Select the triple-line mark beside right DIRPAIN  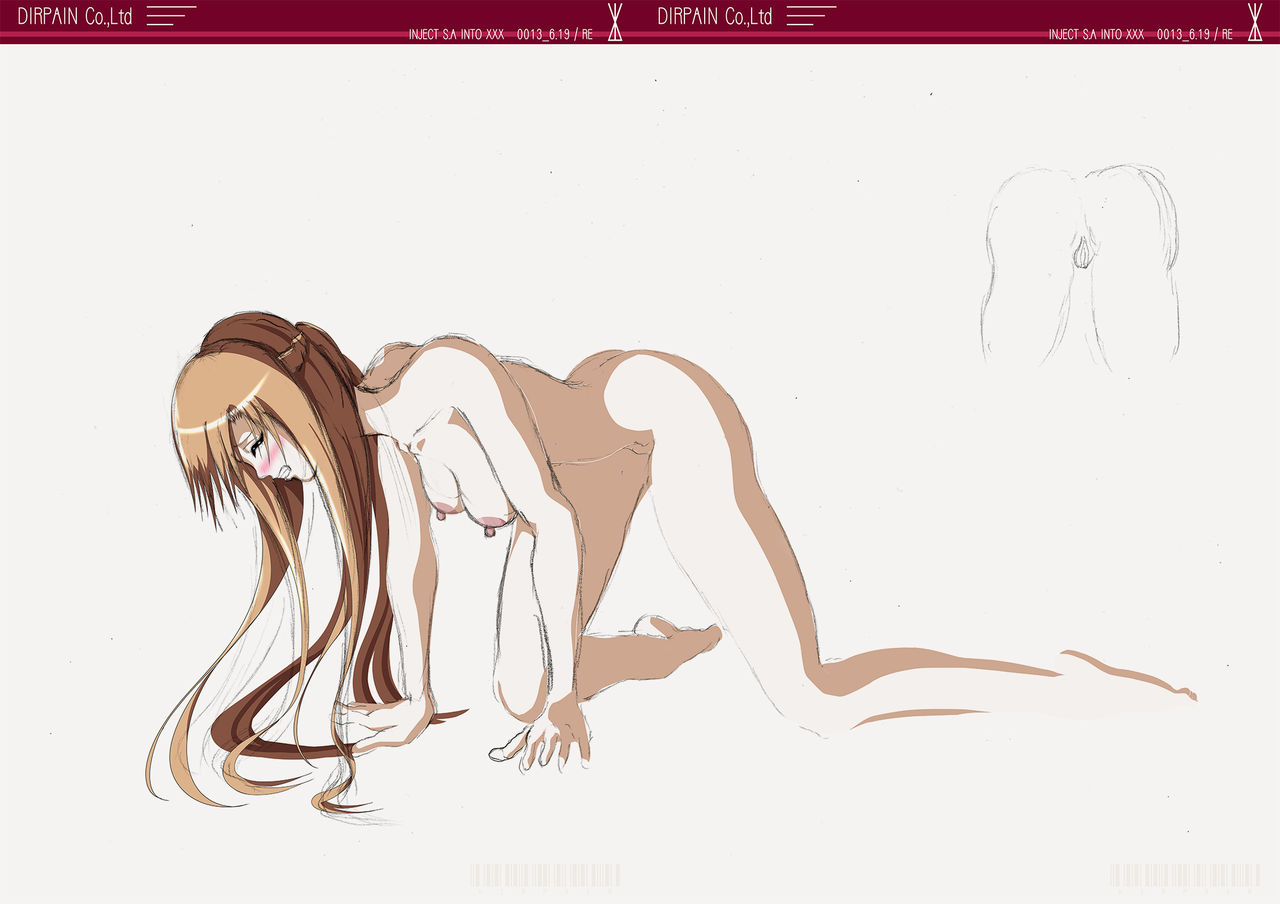point(810,16)
